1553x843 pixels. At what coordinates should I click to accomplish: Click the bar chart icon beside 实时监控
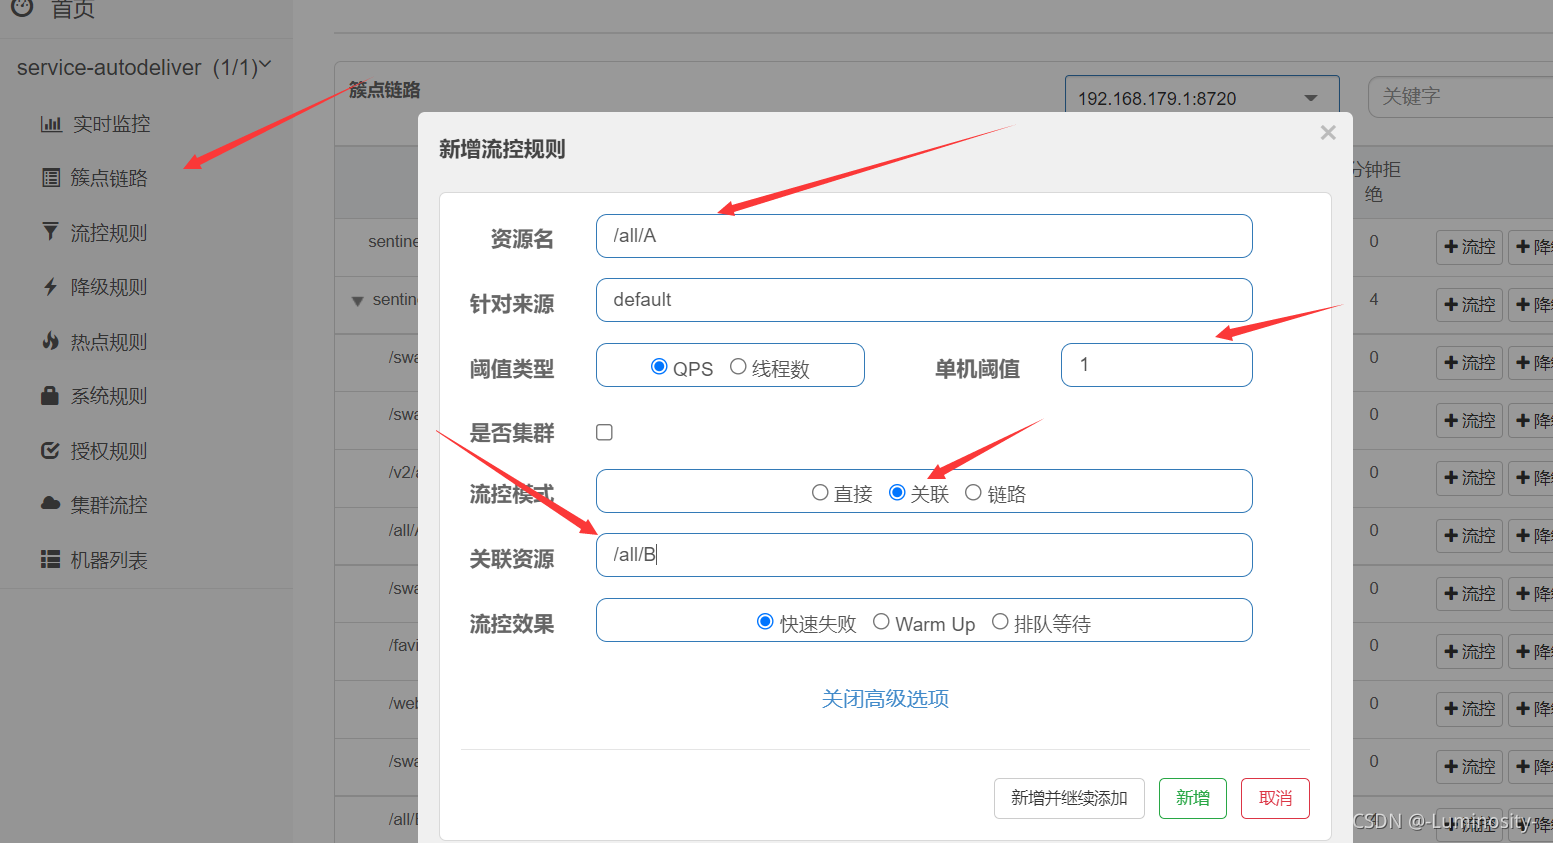[51, 124]
